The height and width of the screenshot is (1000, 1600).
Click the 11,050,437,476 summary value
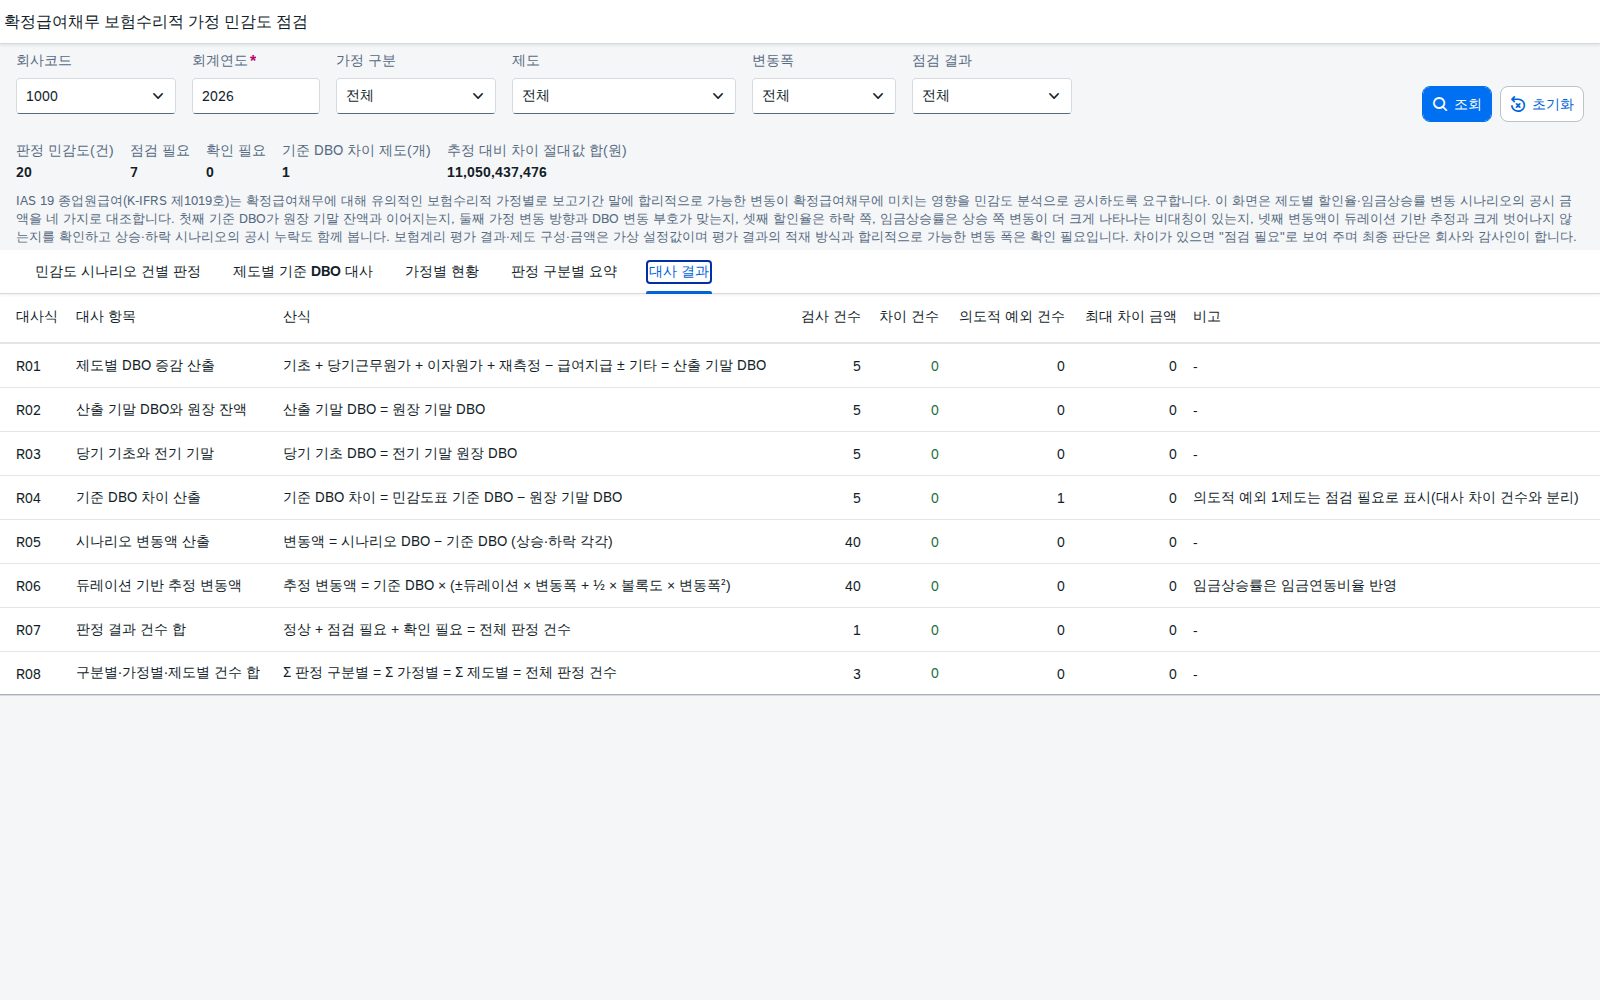tap(497, 172)
